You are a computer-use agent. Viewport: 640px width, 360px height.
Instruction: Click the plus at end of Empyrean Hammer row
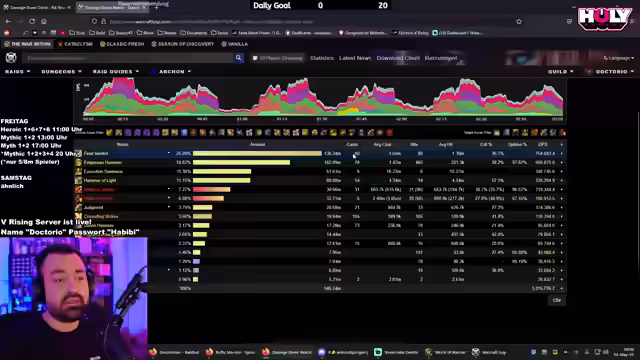(562, 162)
